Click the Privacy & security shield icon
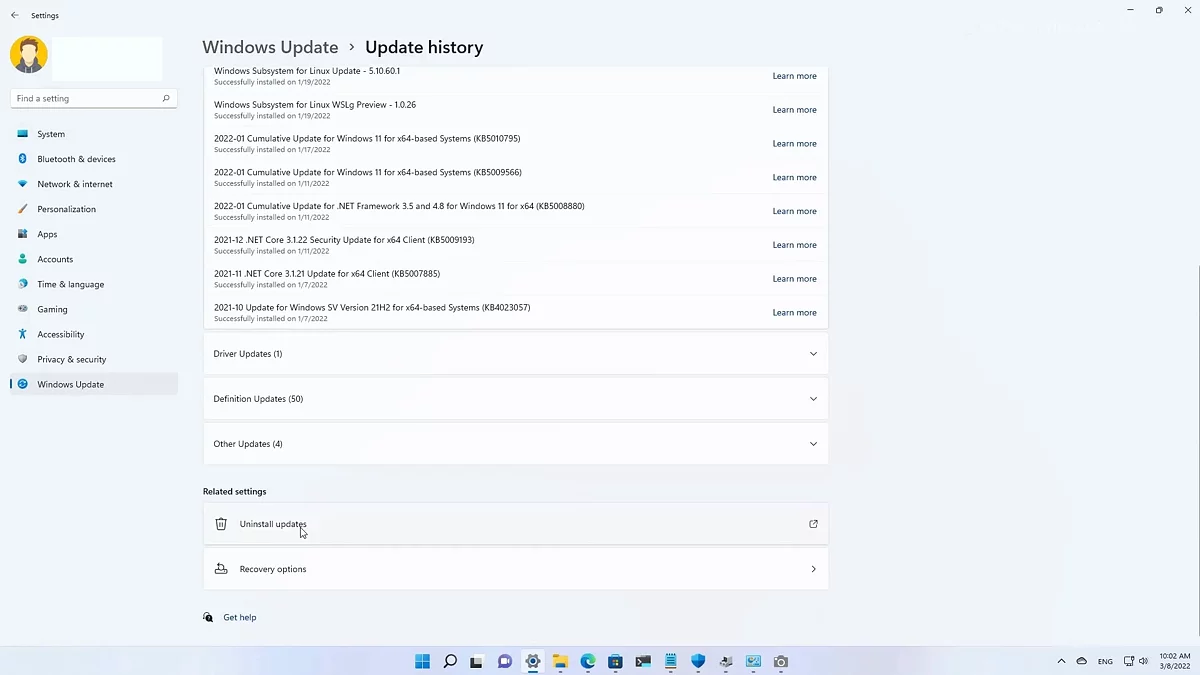 tap(23, 359)
